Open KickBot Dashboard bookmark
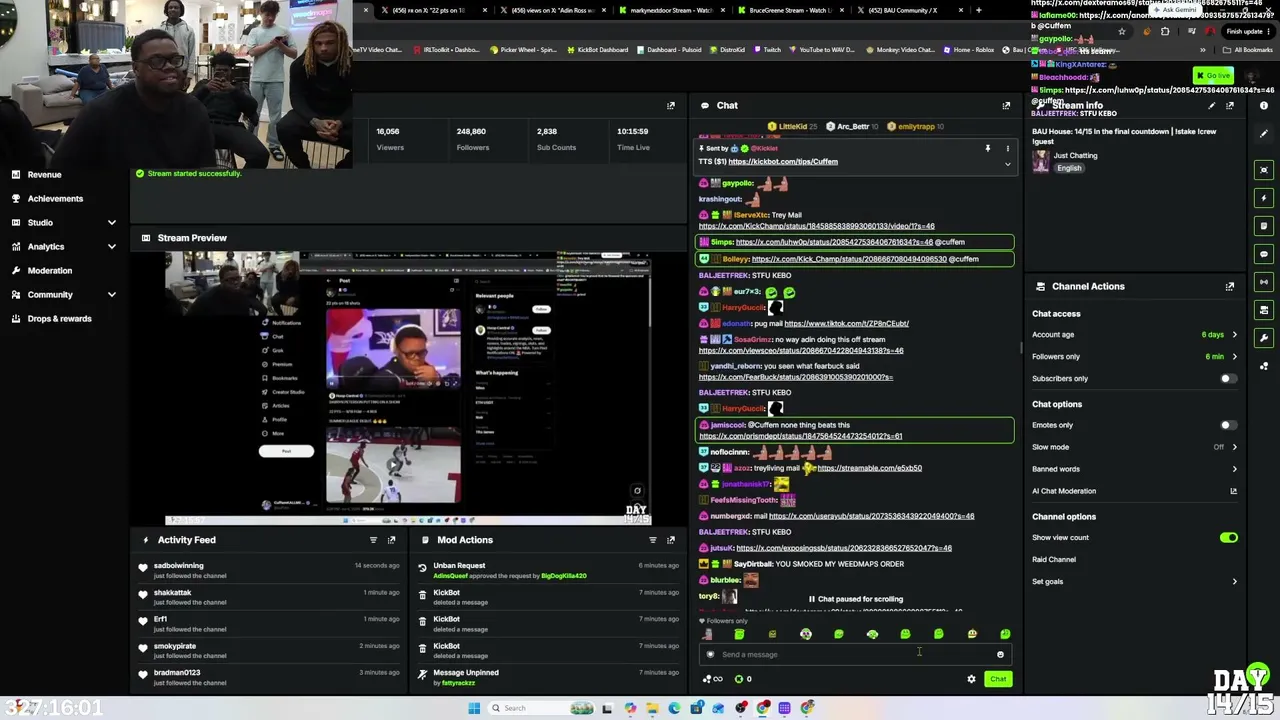 (x=597, y=50)
